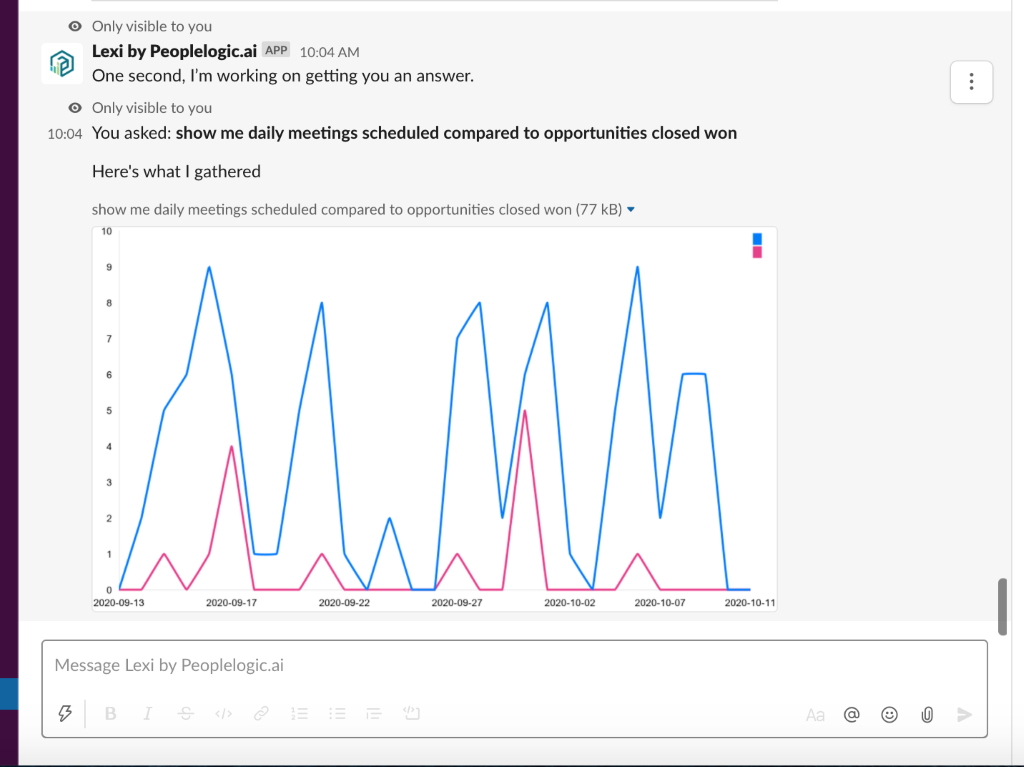Insert a link using the link icon
Screen dimensions: 1024x767
(x=261, y=713)
